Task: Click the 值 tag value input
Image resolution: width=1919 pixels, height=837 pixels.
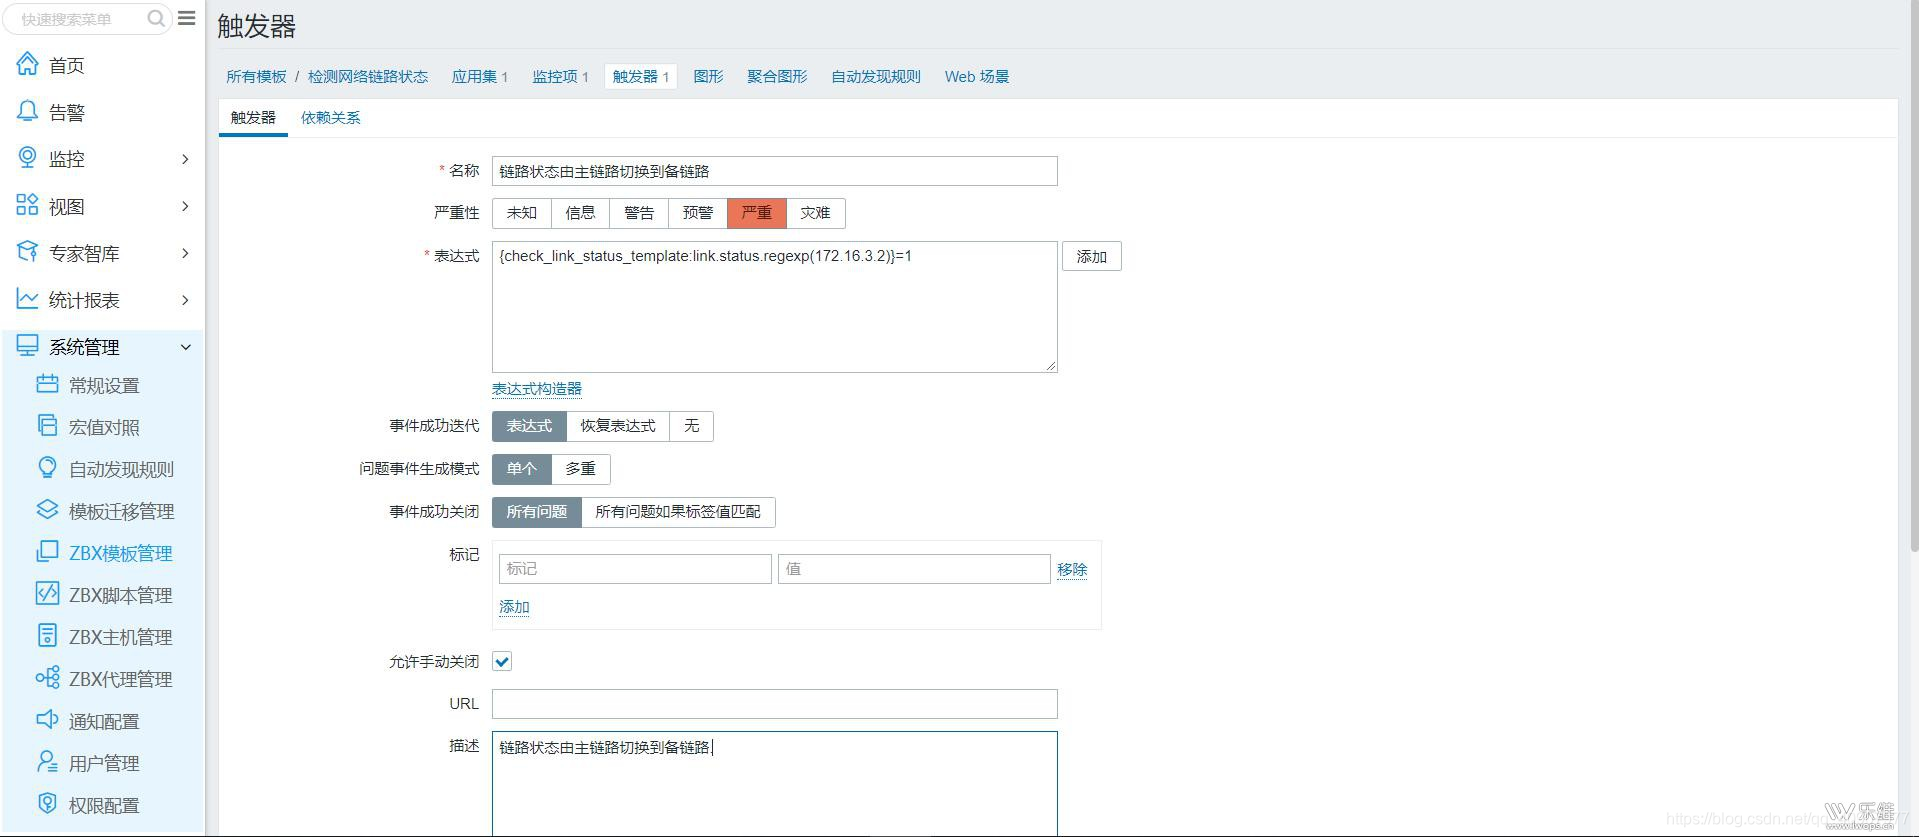Action: (914, 569)
